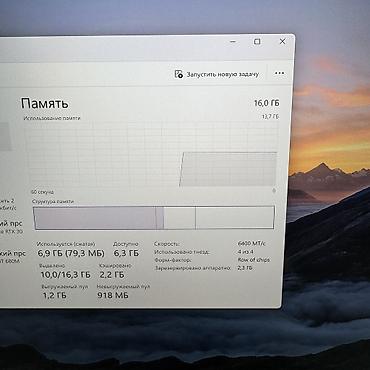Click the Использование памяти graph label
The width and height of the screenshot is (370, 370).
coord(52,118)
